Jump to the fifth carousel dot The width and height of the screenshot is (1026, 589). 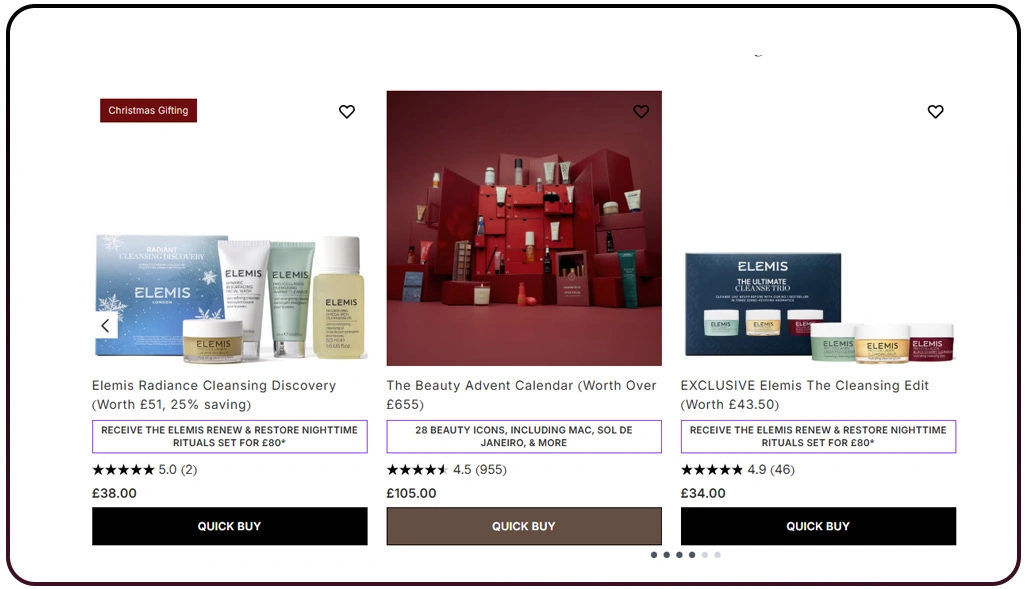(x=705, y=555)
